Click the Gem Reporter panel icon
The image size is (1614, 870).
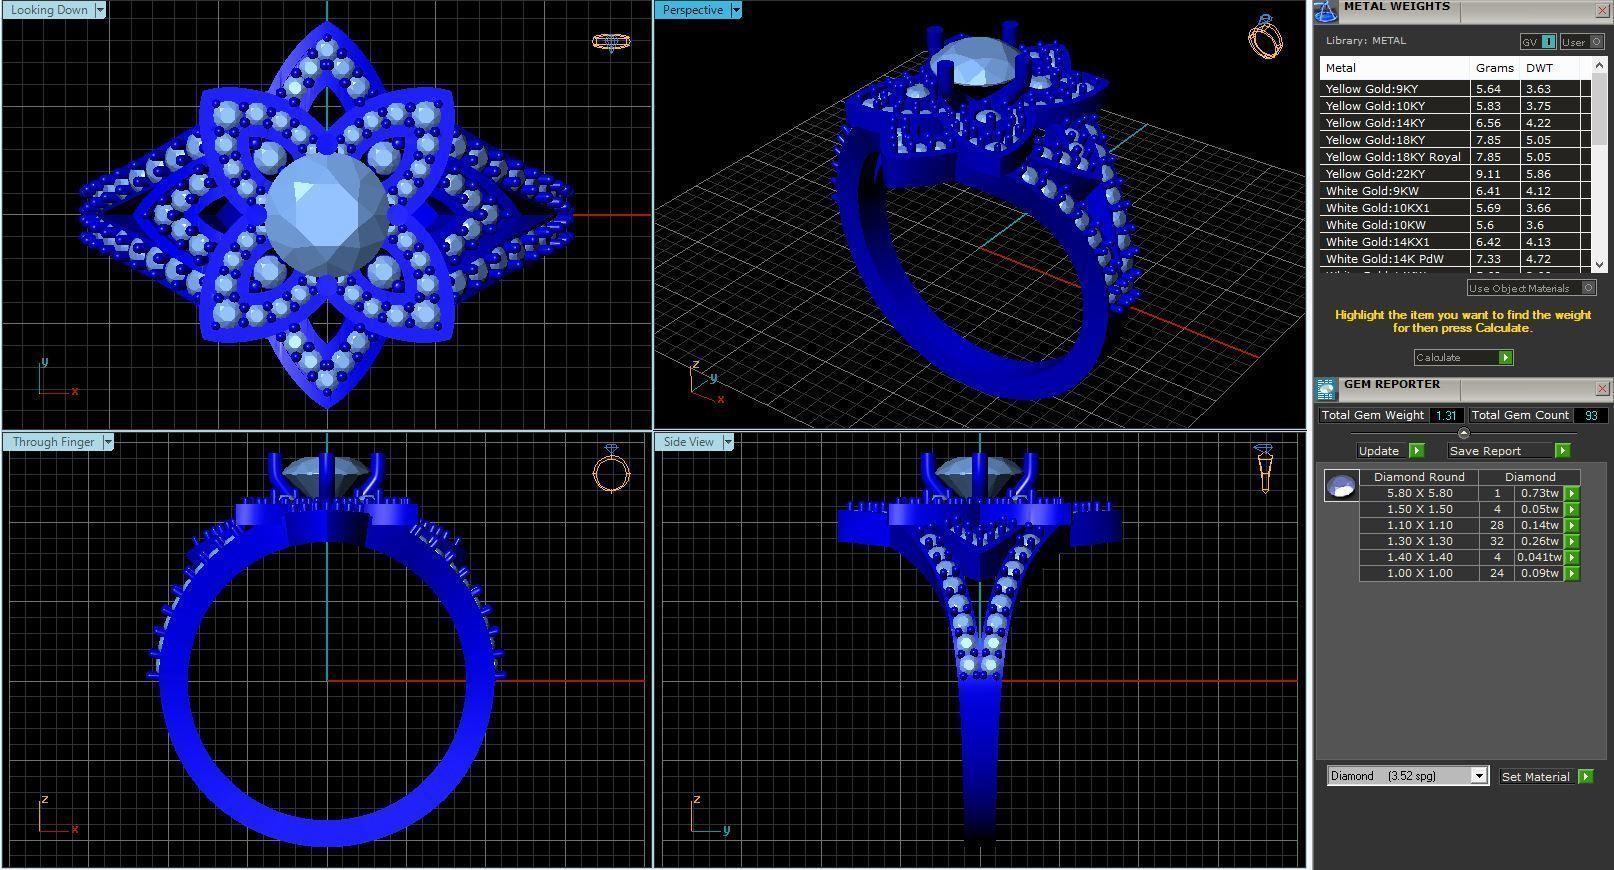(x=1325, y=388)
